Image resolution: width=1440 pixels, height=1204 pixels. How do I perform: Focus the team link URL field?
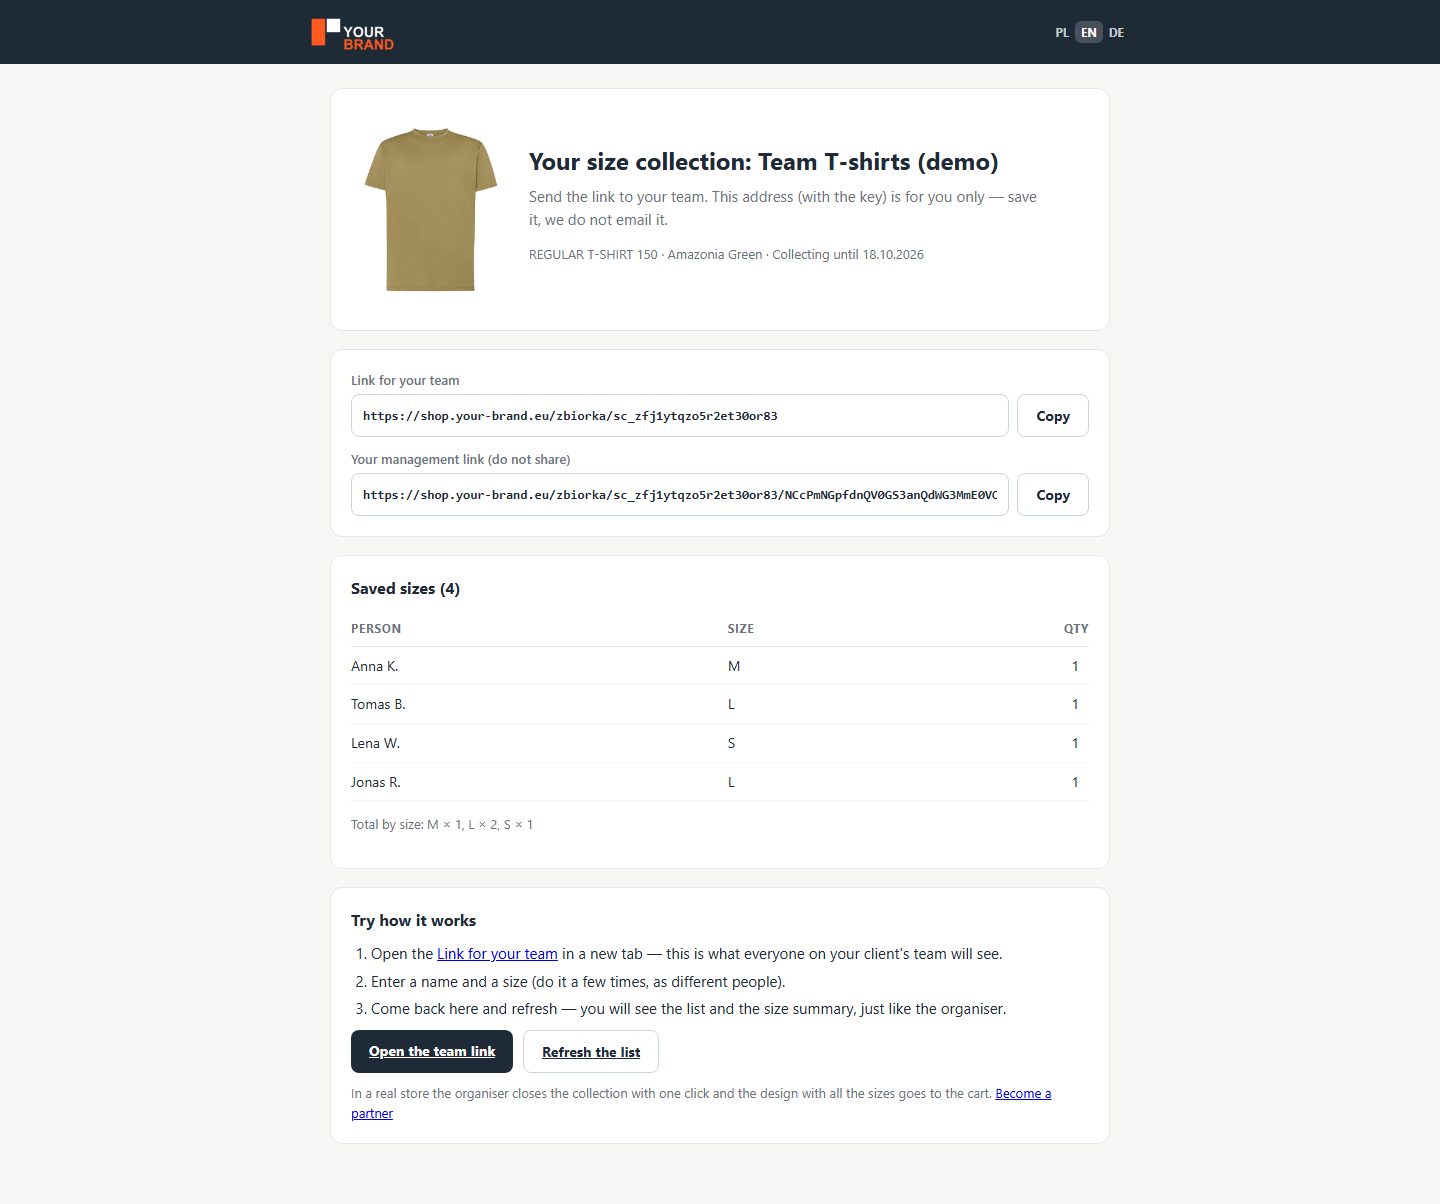click(679, 416)
